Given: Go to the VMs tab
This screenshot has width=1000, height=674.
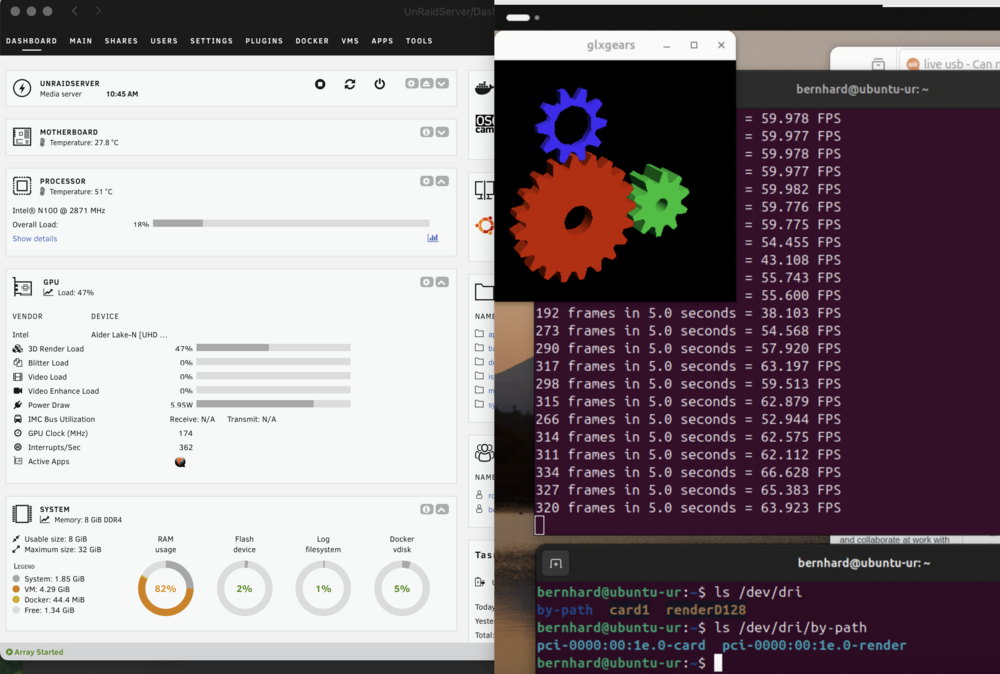Looking at the screenshot, I should [x=350, y=41].
